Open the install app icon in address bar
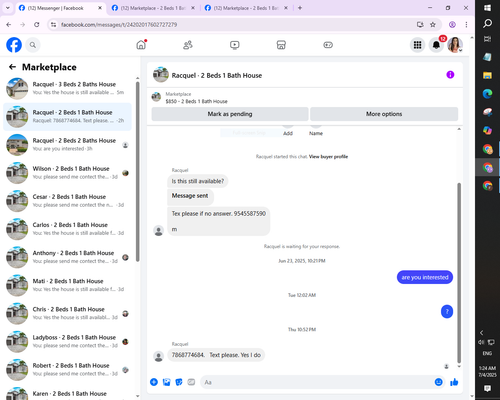This screenshot has height=400, width=500. 420,24
